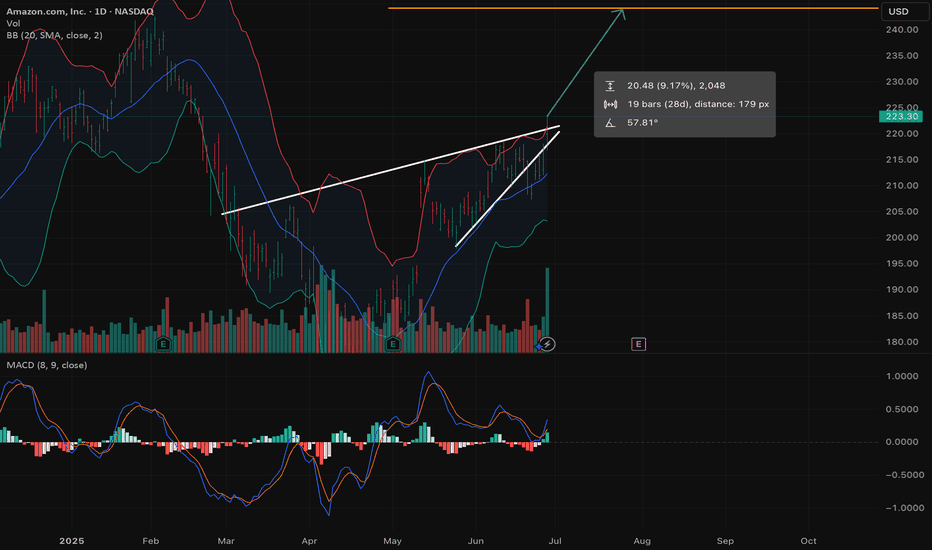Click the '20.48 (9.17%), 2,048' measurement text
This screenshot has height=550, width=932.
676,86
